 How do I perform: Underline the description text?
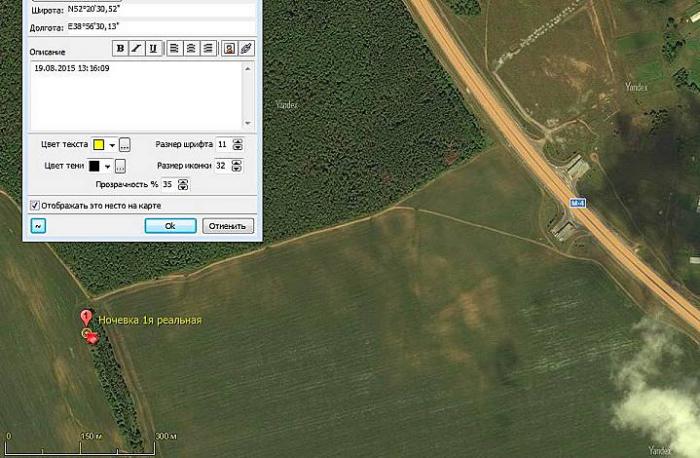point(153,48)
